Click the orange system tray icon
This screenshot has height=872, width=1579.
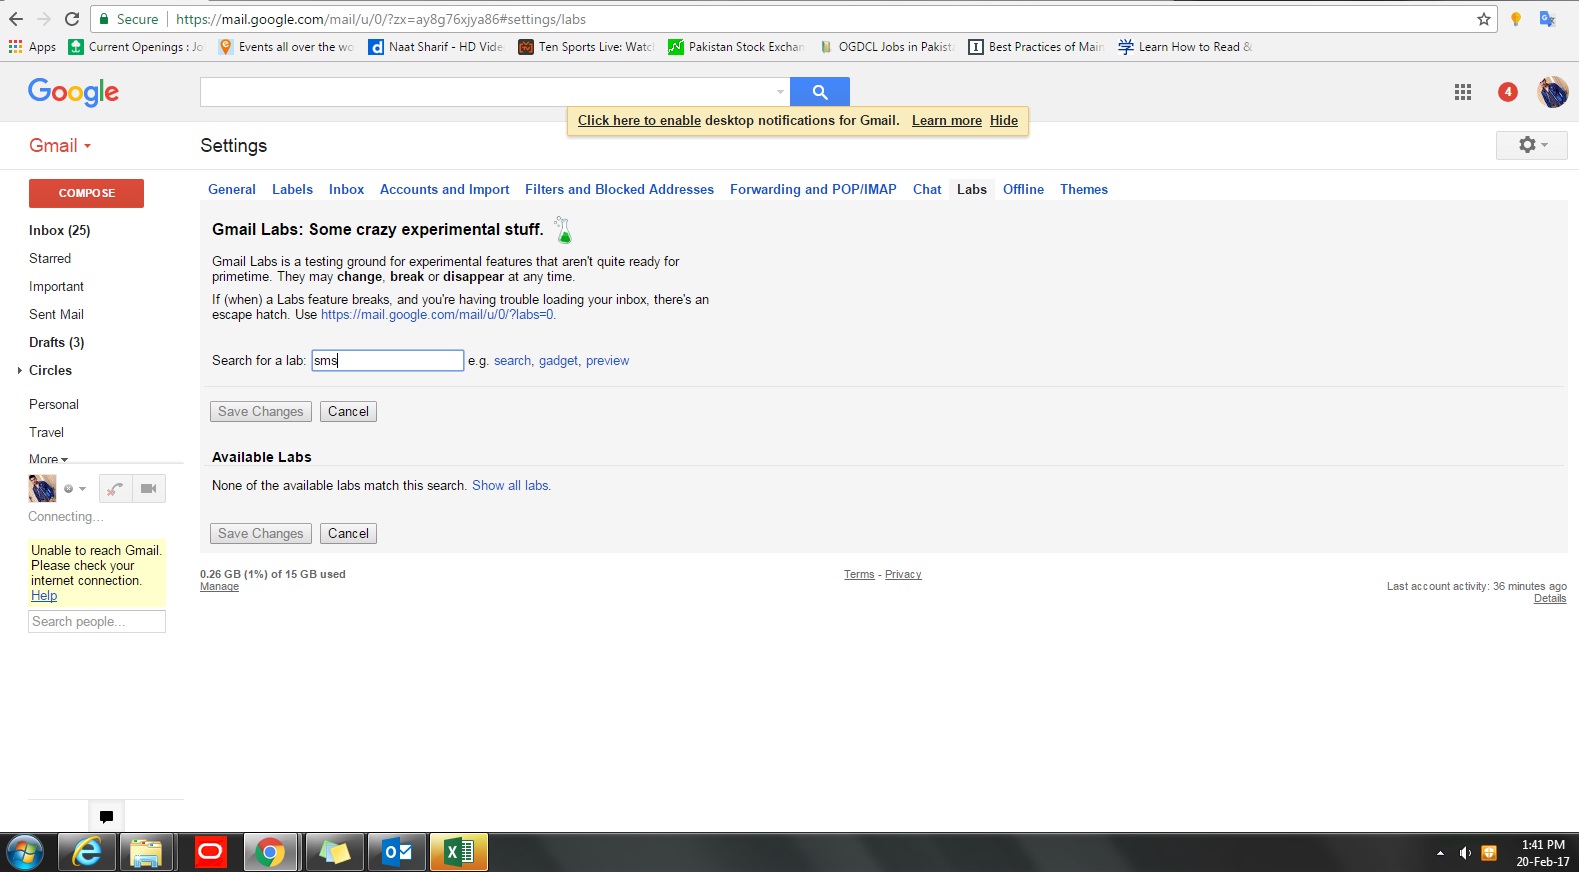[1489, 853]
